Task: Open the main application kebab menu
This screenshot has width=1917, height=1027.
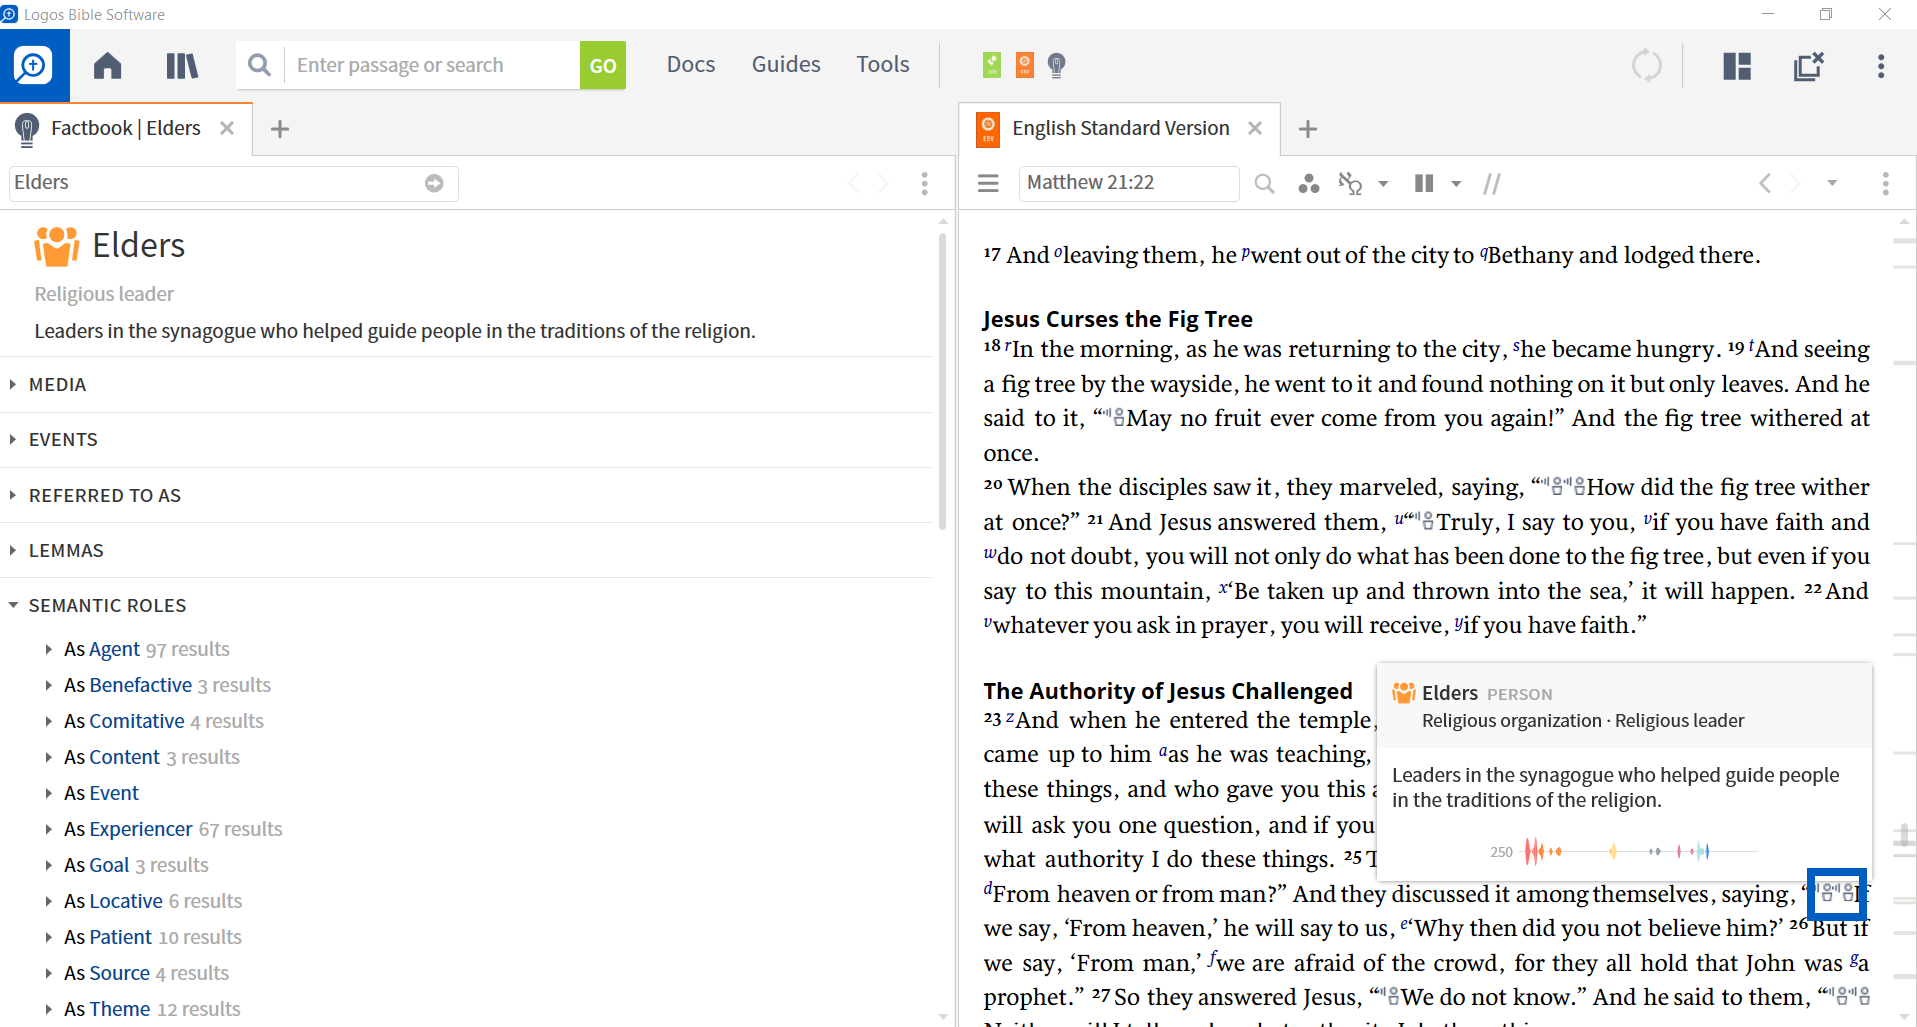Action: point(1881,66)
